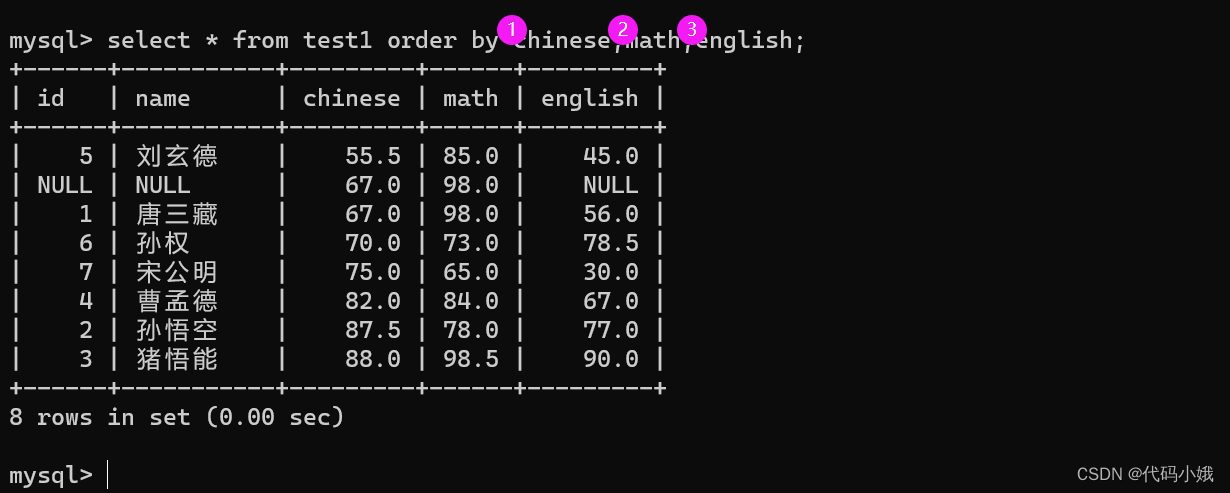Select the name 孙悟空
The width and height of the screenshot is (1230, 493).
pos(177,330)
